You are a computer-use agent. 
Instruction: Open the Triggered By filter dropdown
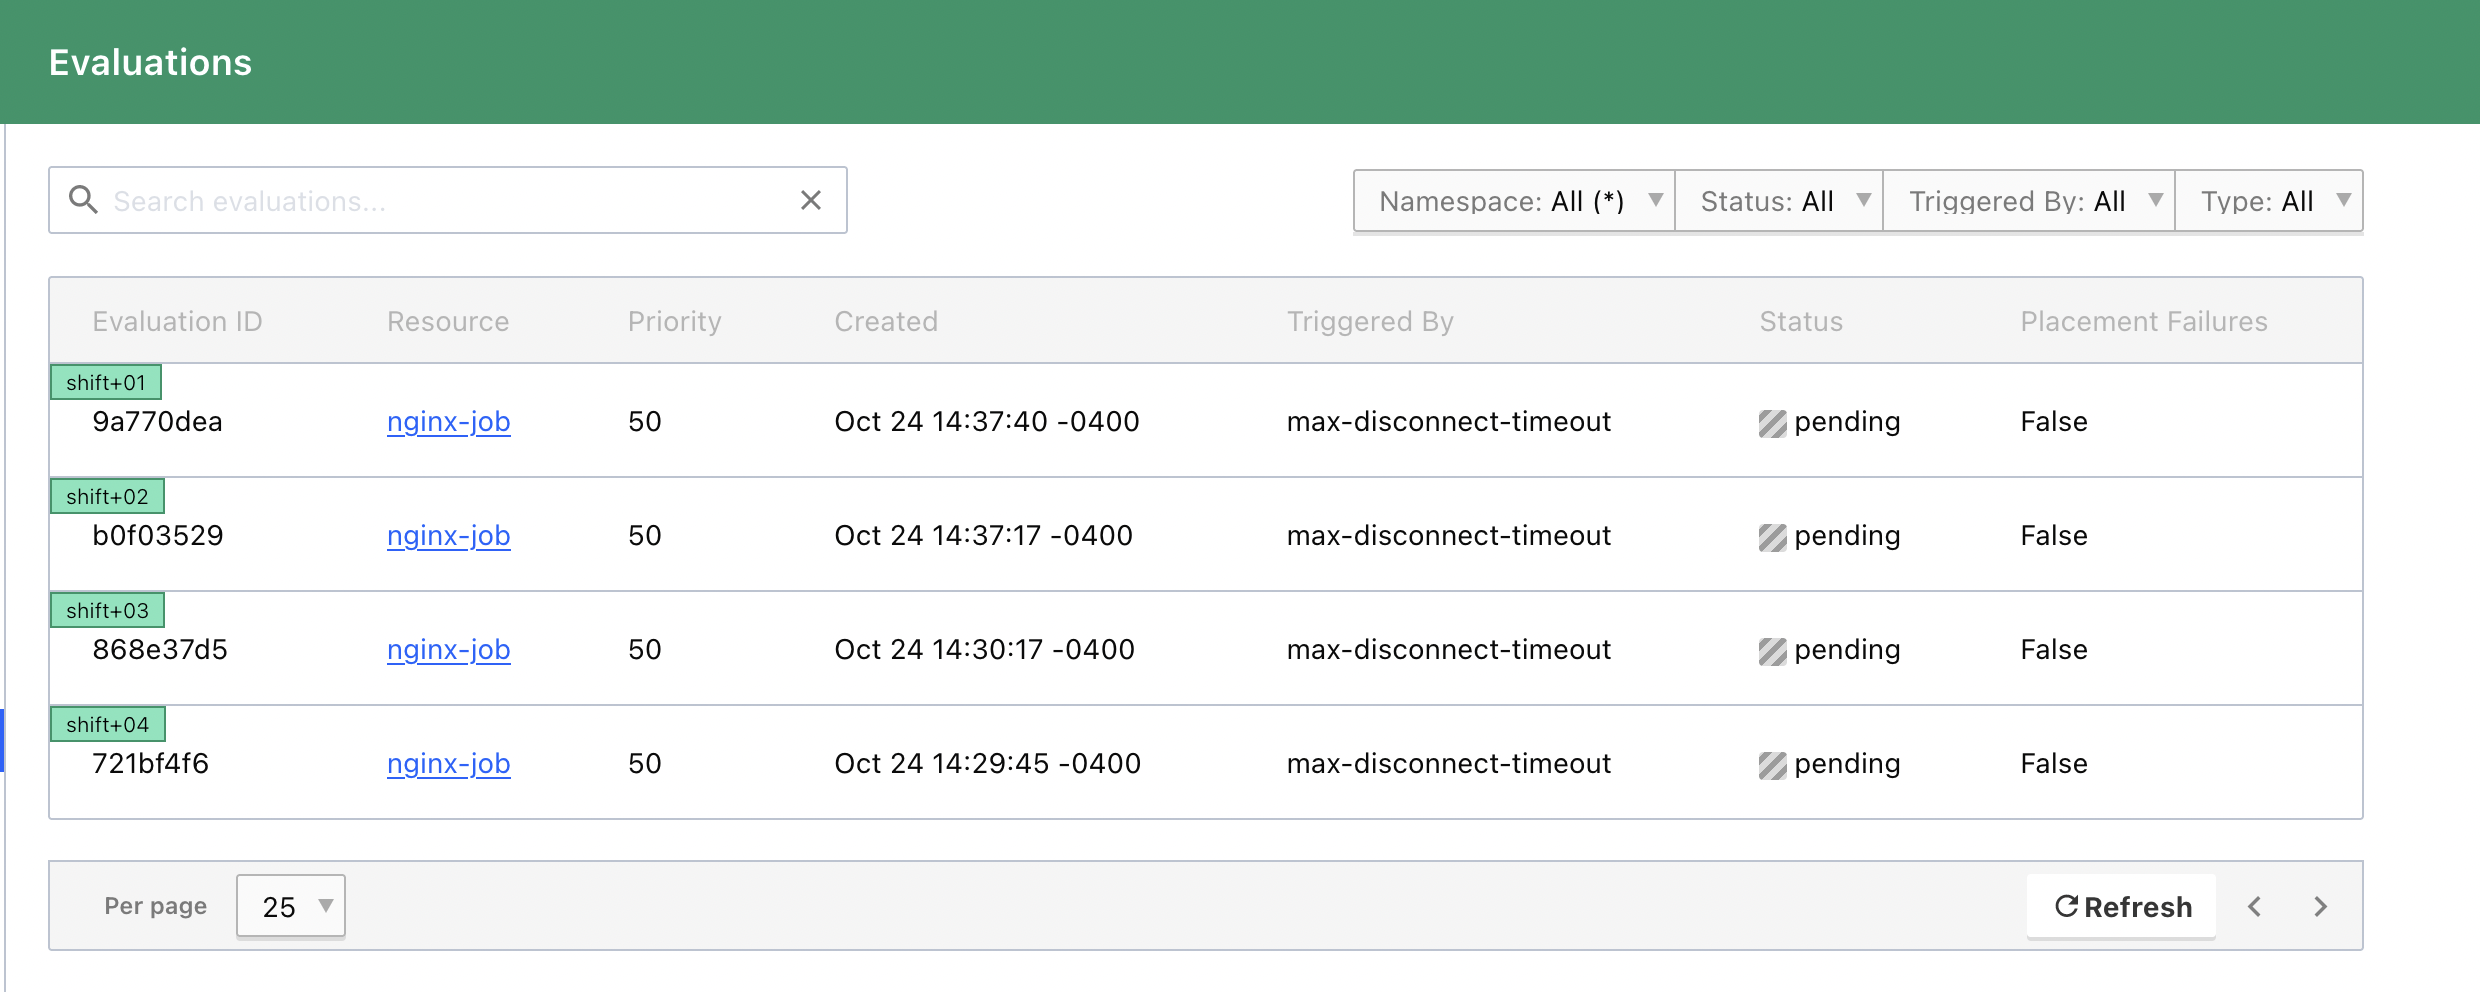click(x=2028, y=200)
